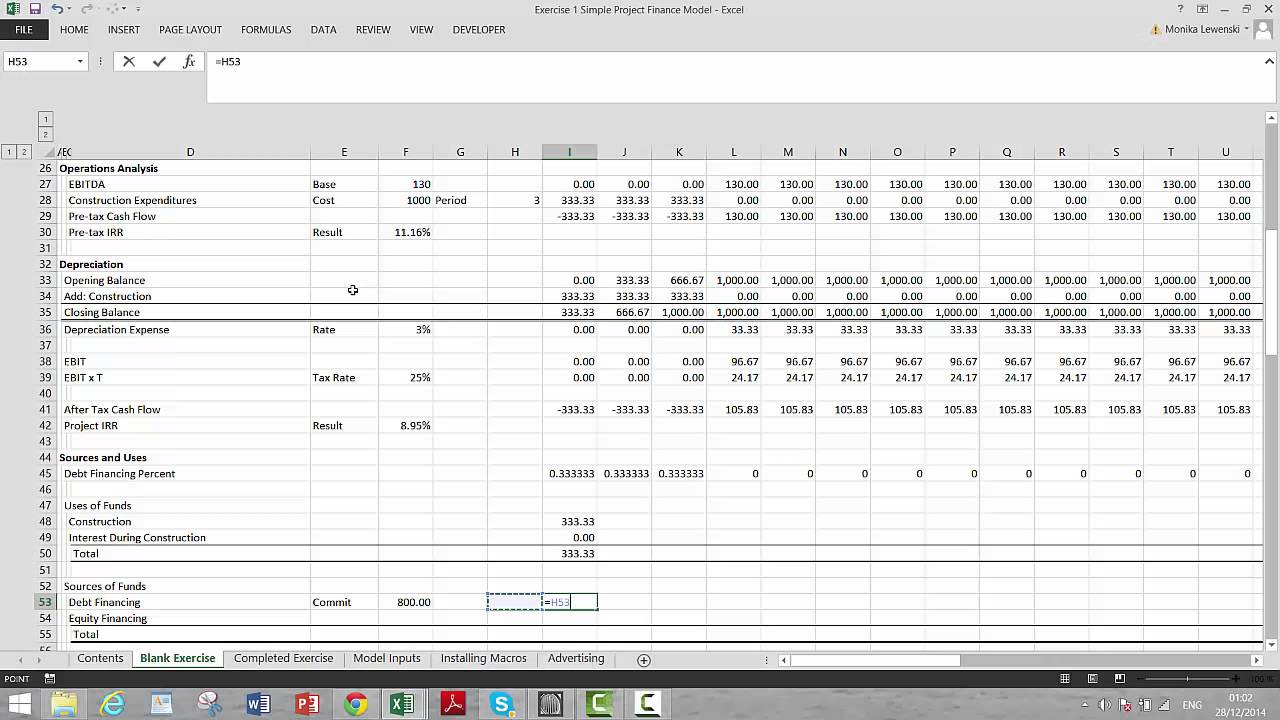This screenshot has height=720, width=1280.
Task: Show row outline level 2
Action: (25, 152)
